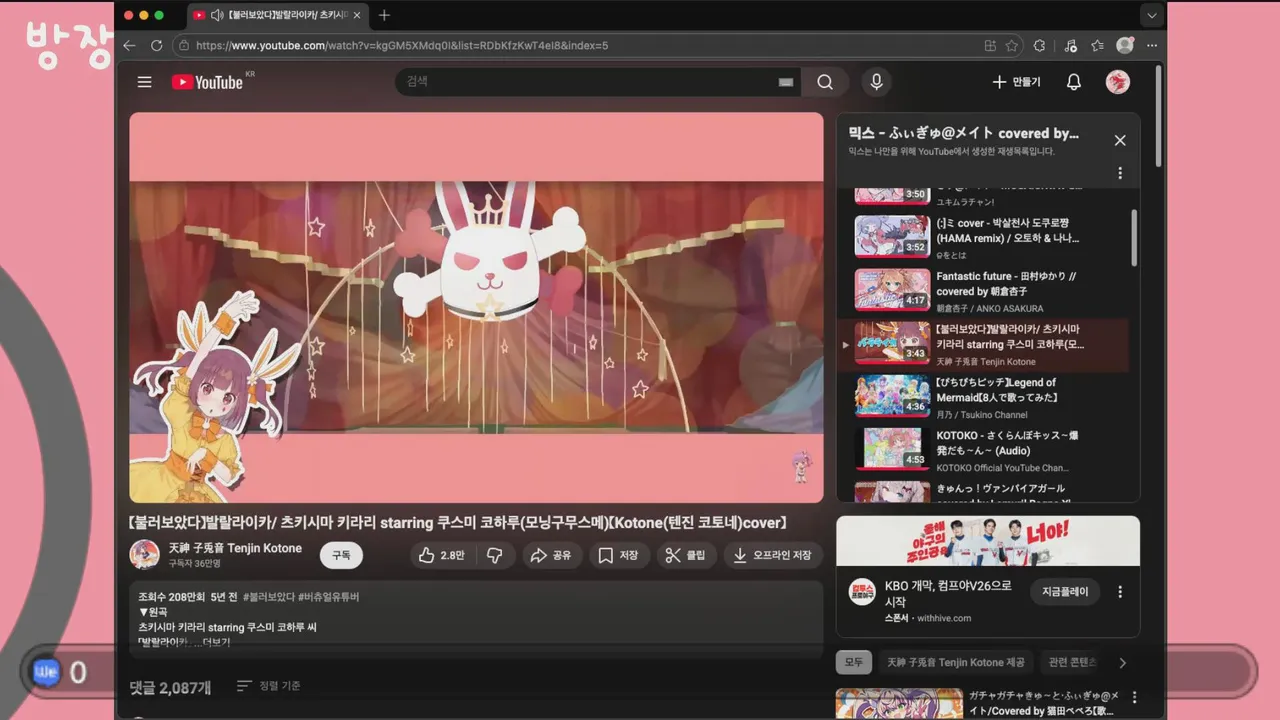Reload the page with refresh icon
This screenshot has width=1280, height=720.
point(156,45)
